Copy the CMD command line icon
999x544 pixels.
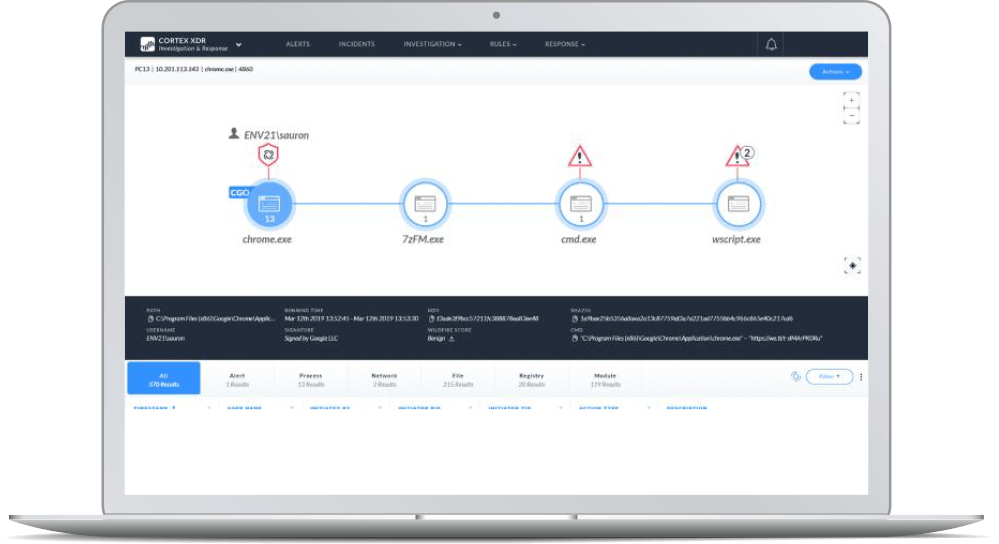pos(575,338)
